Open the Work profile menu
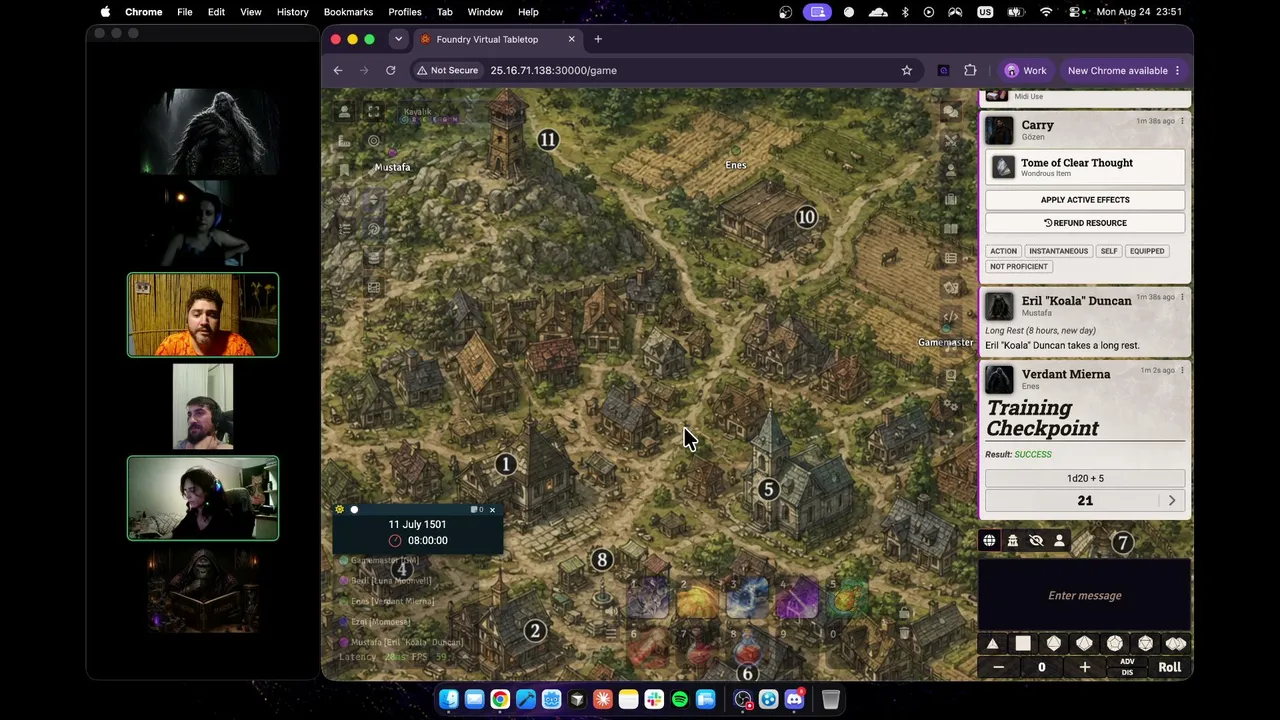The image size is (1280, 720). [x=1025, y=70]
